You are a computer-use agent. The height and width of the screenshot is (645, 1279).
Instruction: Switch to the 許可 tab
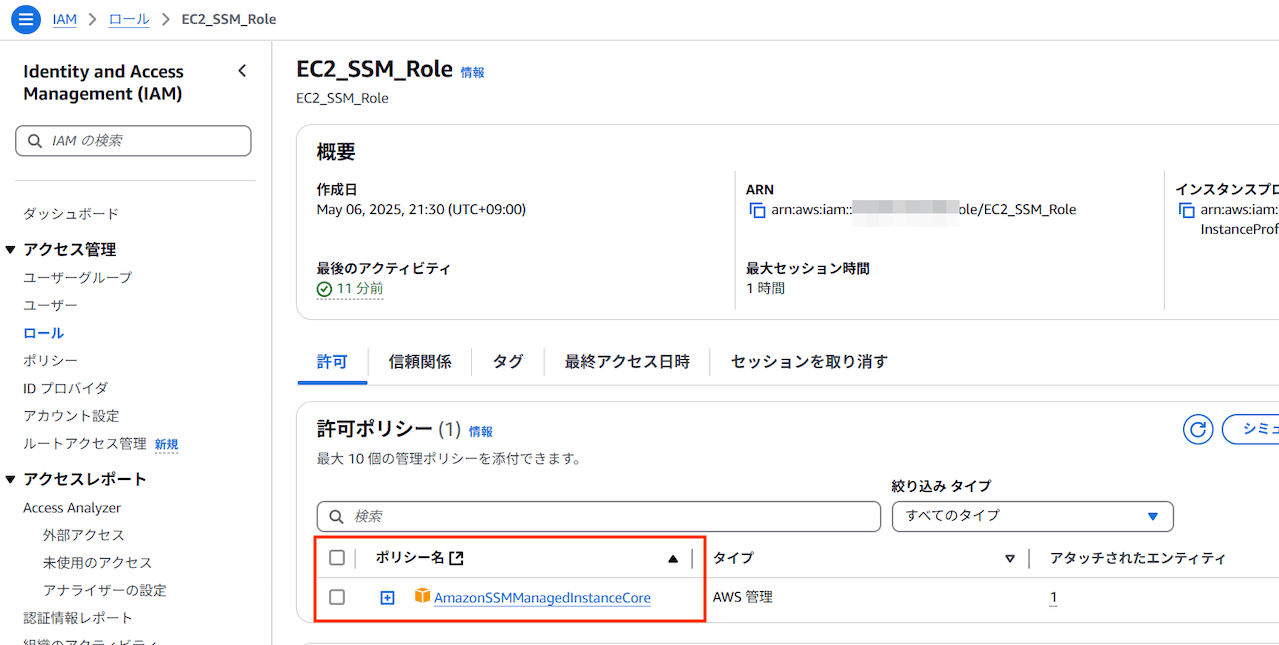[332, 362]
